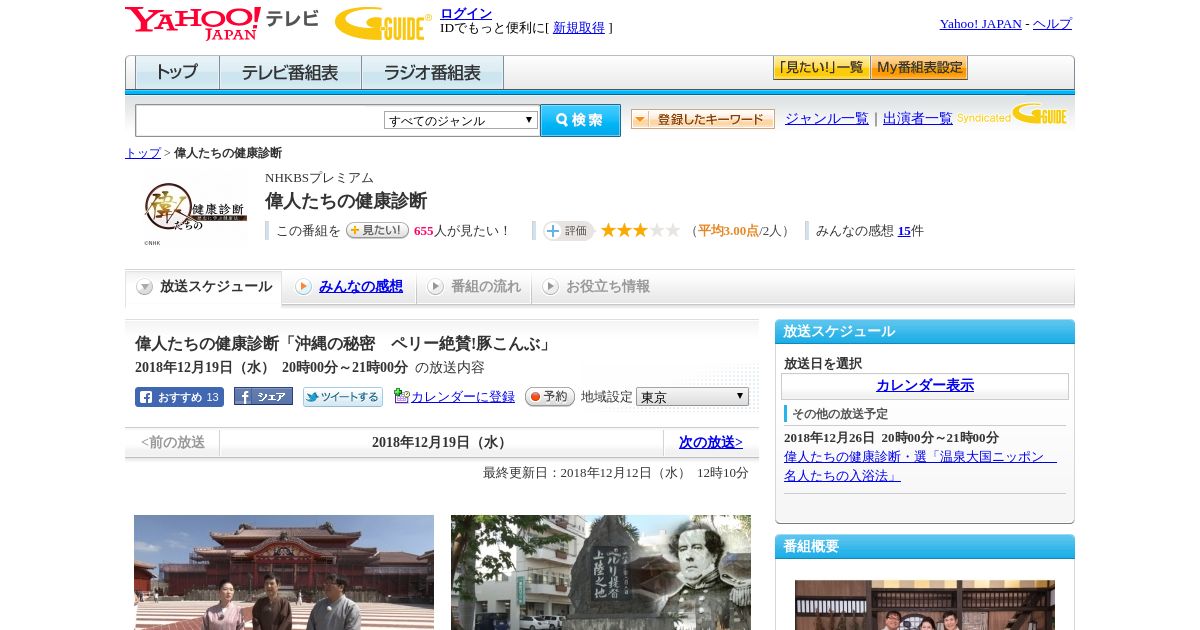Screen dimensions: 1200x630
Task: Go to Yahoo! JAPAN link
Action: coord(980,24)
